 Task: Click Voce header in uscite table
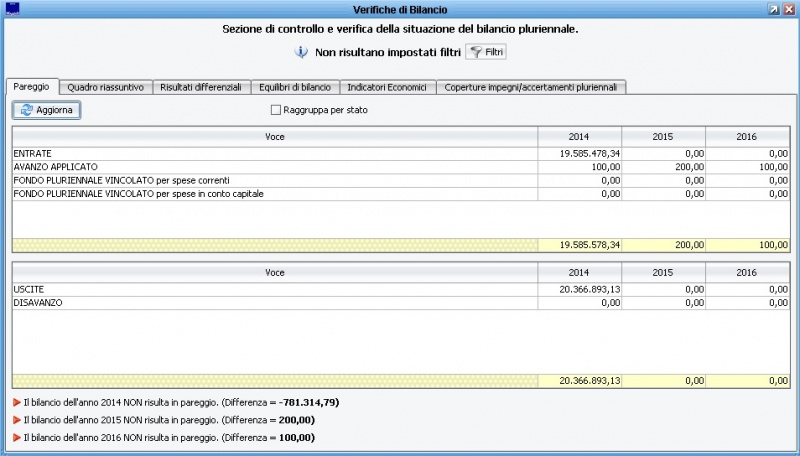pyautogui.click(x=275, y=273)
